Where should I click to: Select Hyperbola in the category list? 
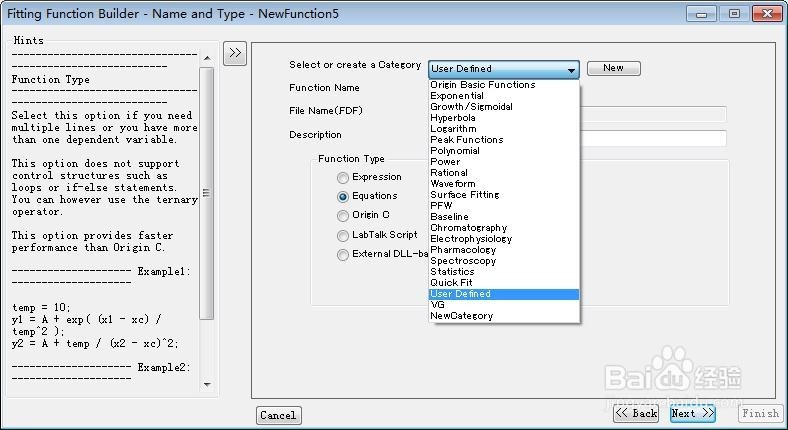coord(504,118)
